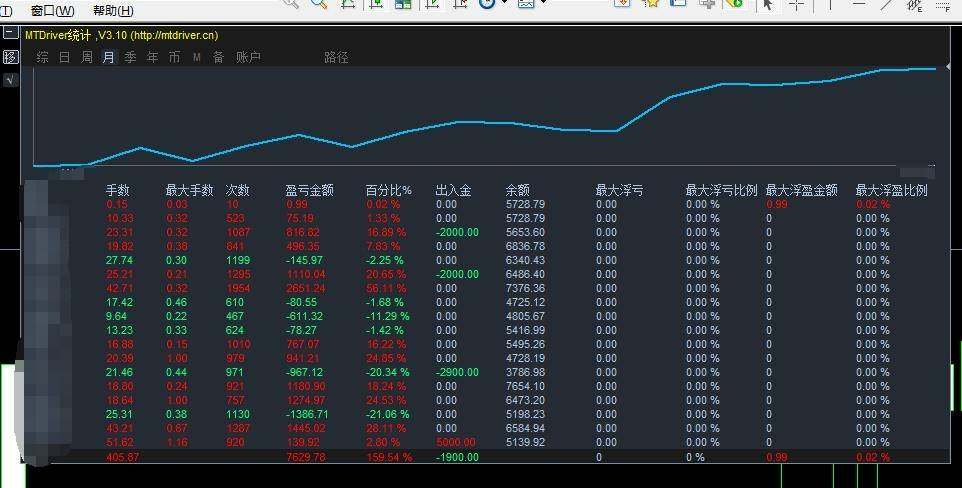Click the 手数 column header
Image resolution: width=962 pixels, height=488 pixels.
117,190
